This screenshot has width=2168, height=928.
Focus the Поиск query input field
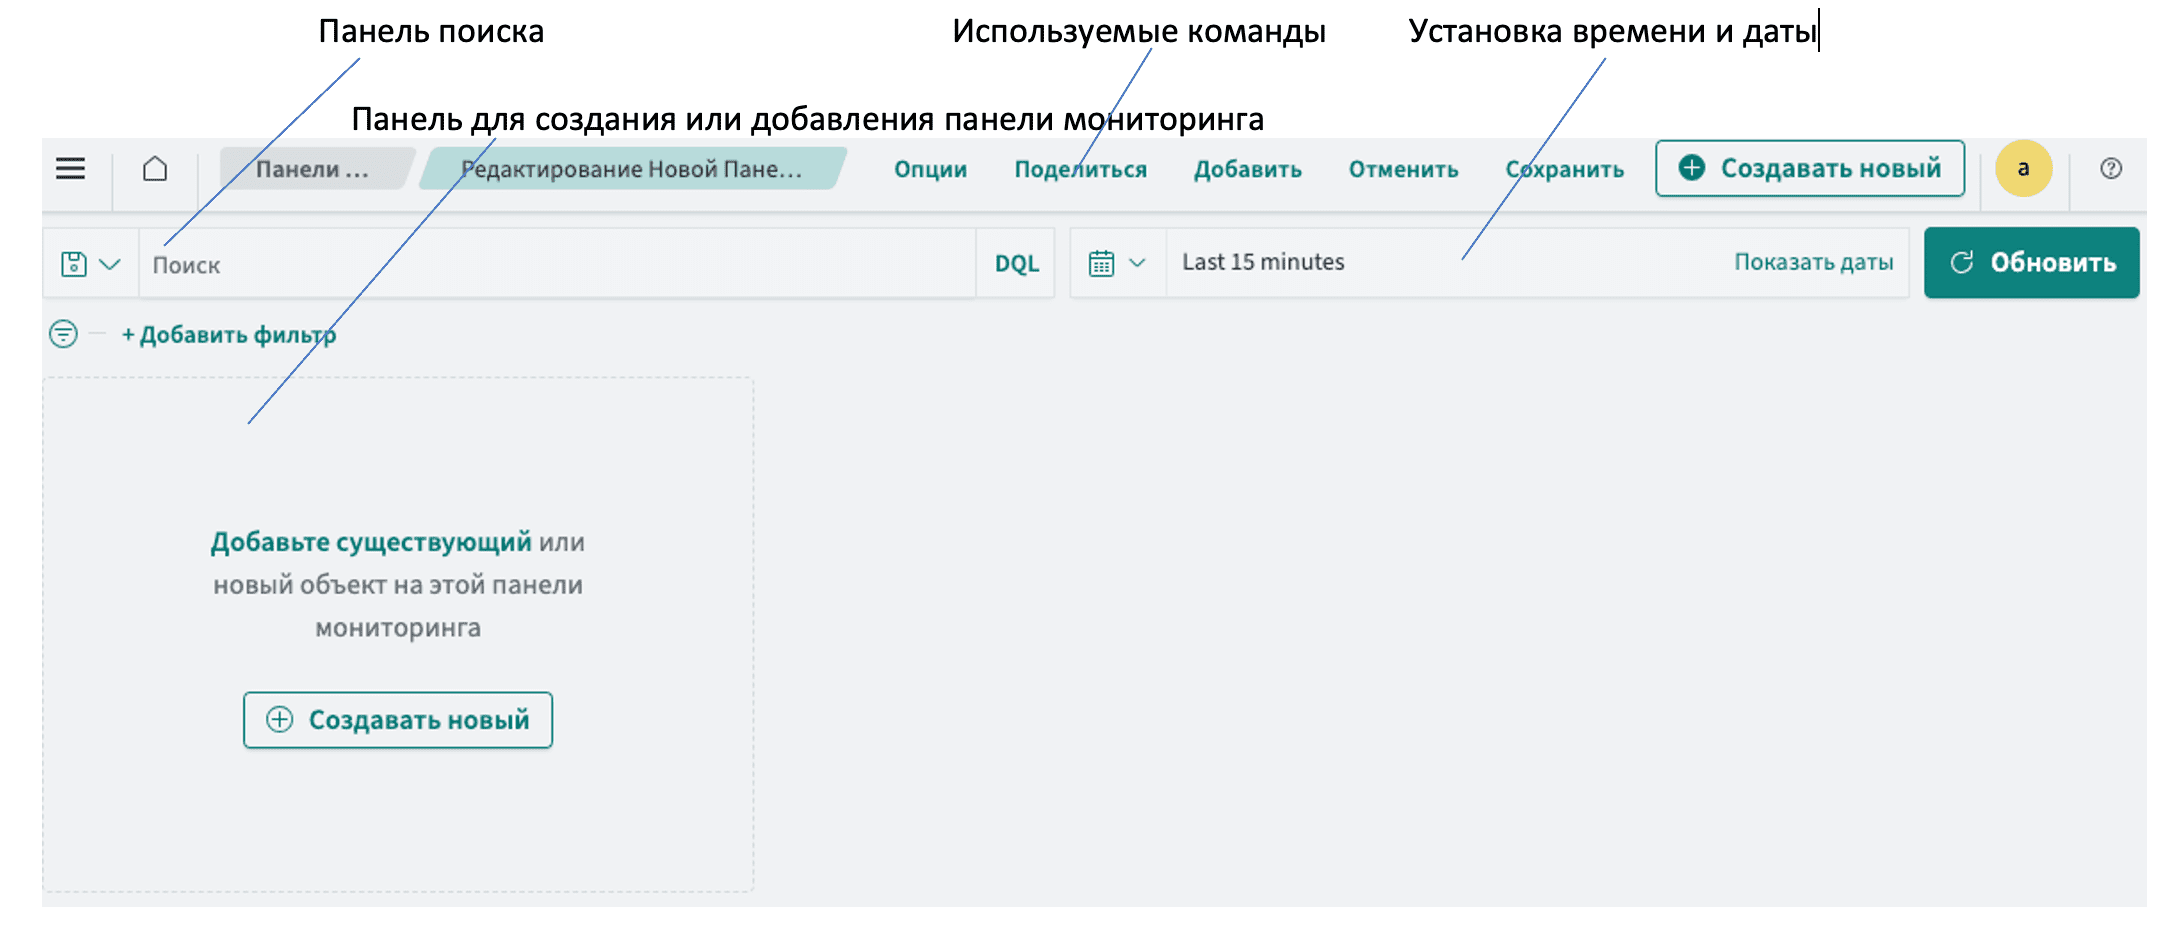pos(556,265)
